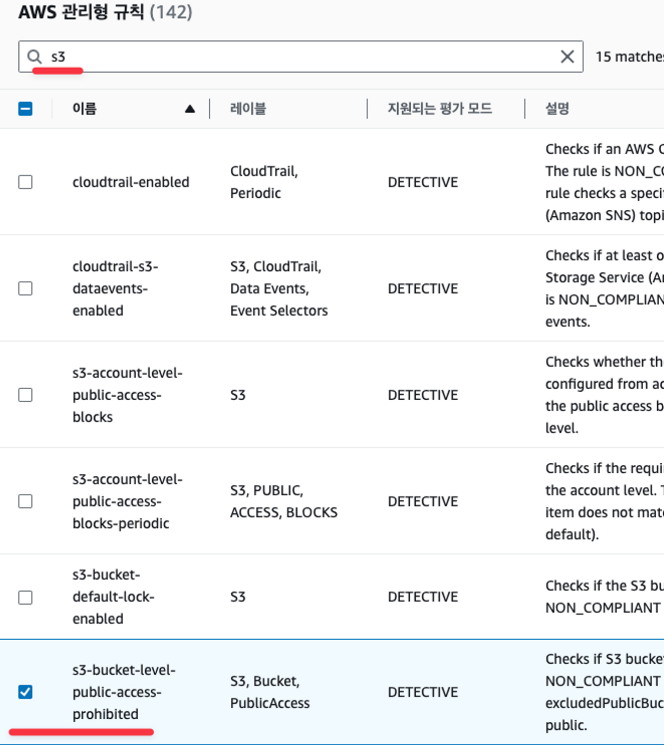Image resolution: width=664 pixels, height=745 pixels.
Task: Click the 지원되는 평가 모드 column header
Action: (x=440, y=109)
